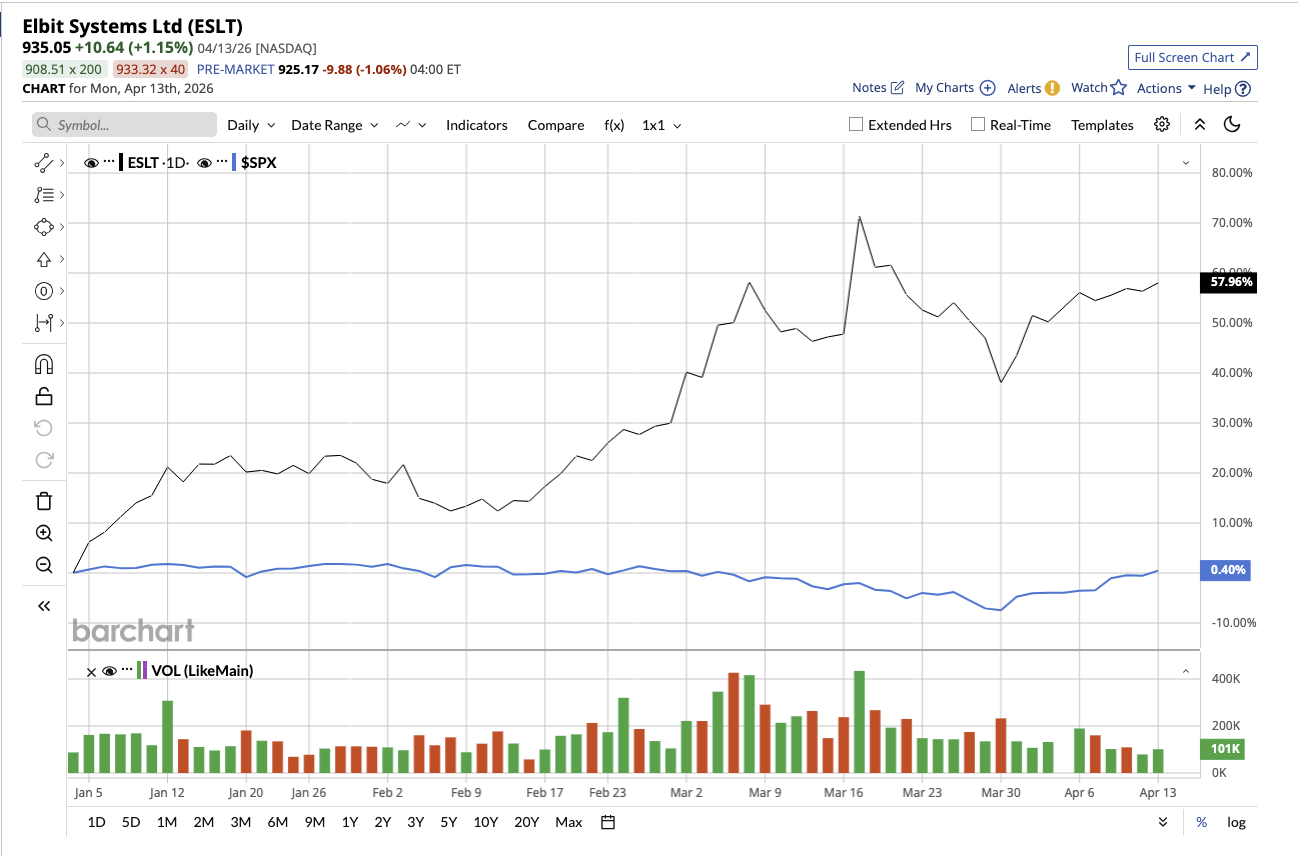The width and height of the screenshot is (1298, 856).
Task: Switch to dark mode moon icon
Action: point(1232,125)
